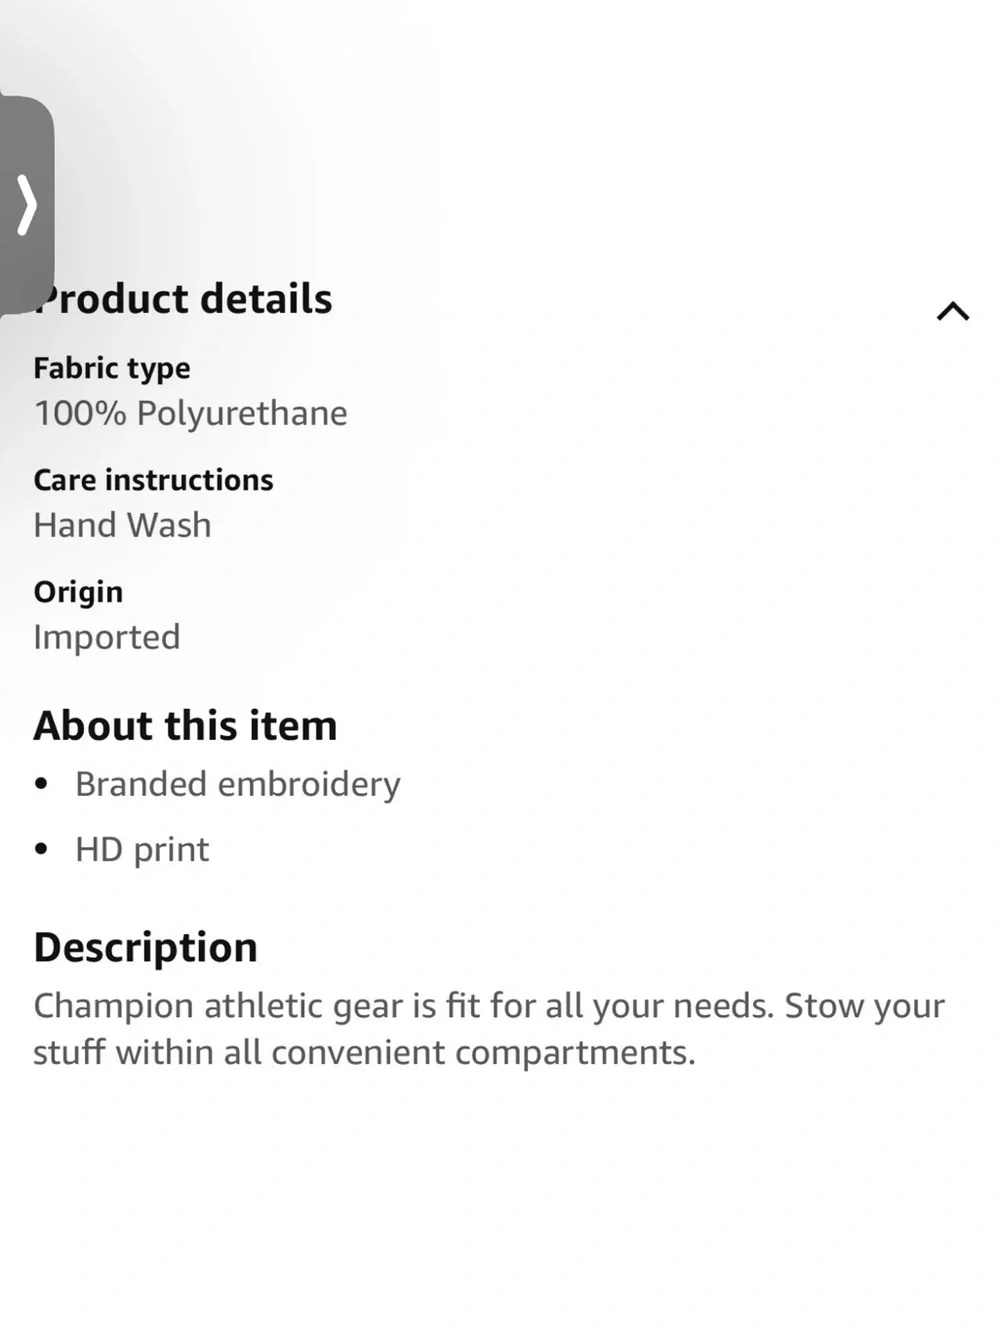Click the 100% Polyurethane value
The image size is (1000, 1333).
point(191,413)
